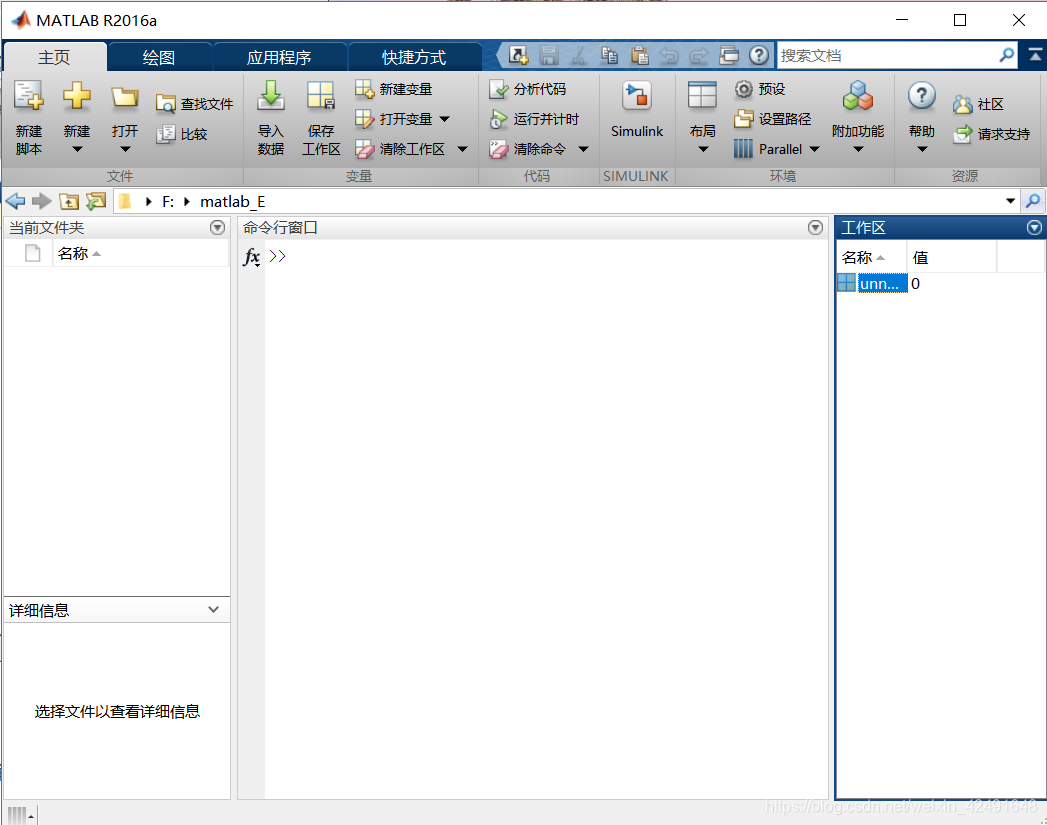Collapse the 详细信息 panel chevron
The height and width of the screenshot is (825, 1047).
tap(213, 609)
